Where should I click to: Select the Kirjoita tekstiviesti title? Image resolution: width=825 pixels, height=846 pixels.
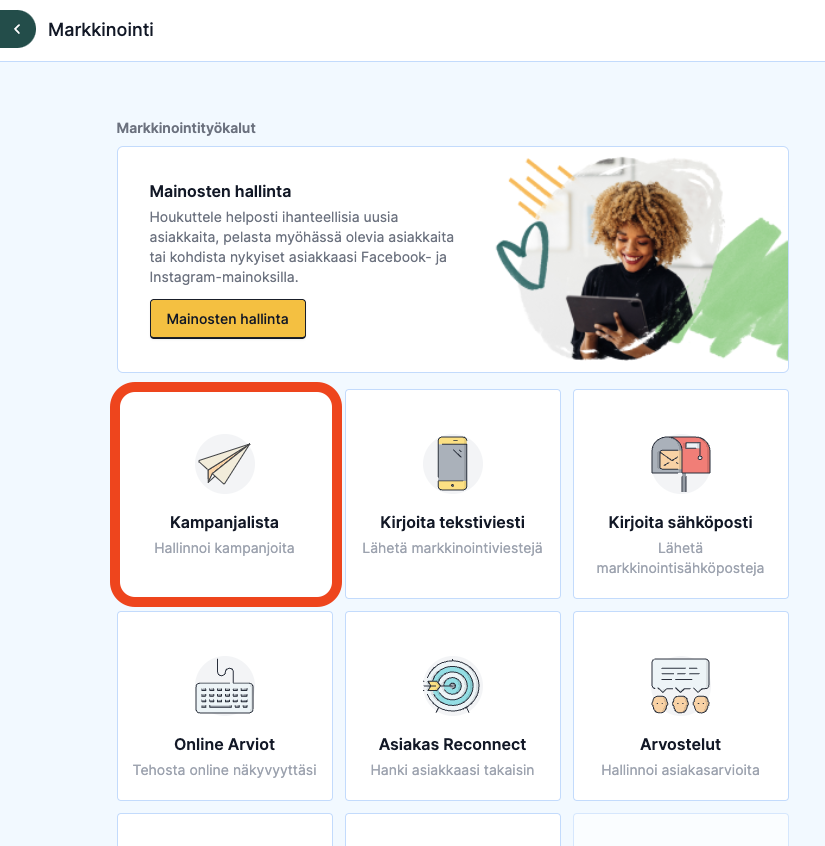pos(452,522)
